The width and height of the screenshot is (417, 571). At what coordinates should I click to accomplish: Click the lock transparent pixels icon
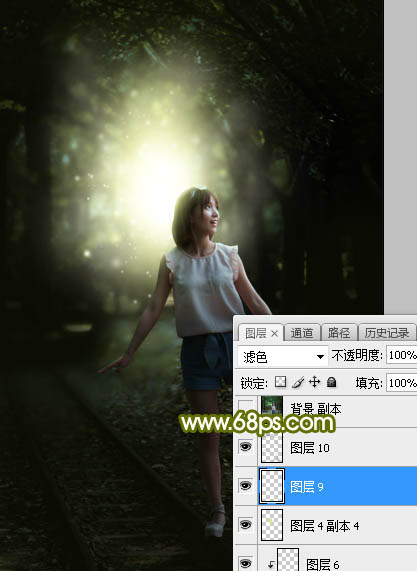point(280,382)
